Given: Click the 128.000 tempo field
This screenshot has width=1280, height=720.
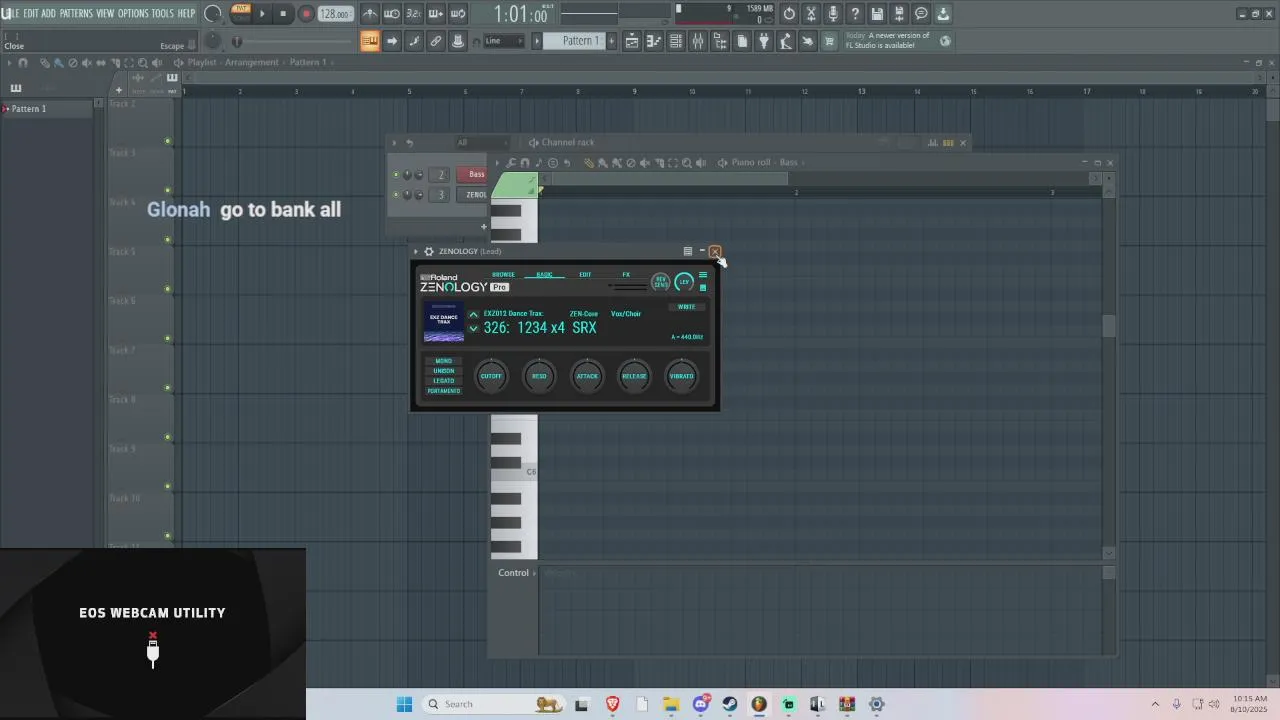Looking at the screenshot, I should click(335, 14).
